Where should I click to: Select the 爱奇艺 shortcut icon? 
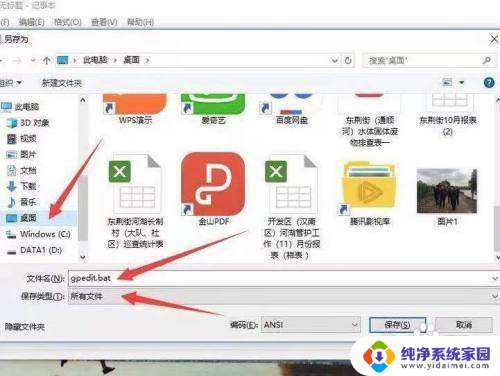[x=213, y=104]
